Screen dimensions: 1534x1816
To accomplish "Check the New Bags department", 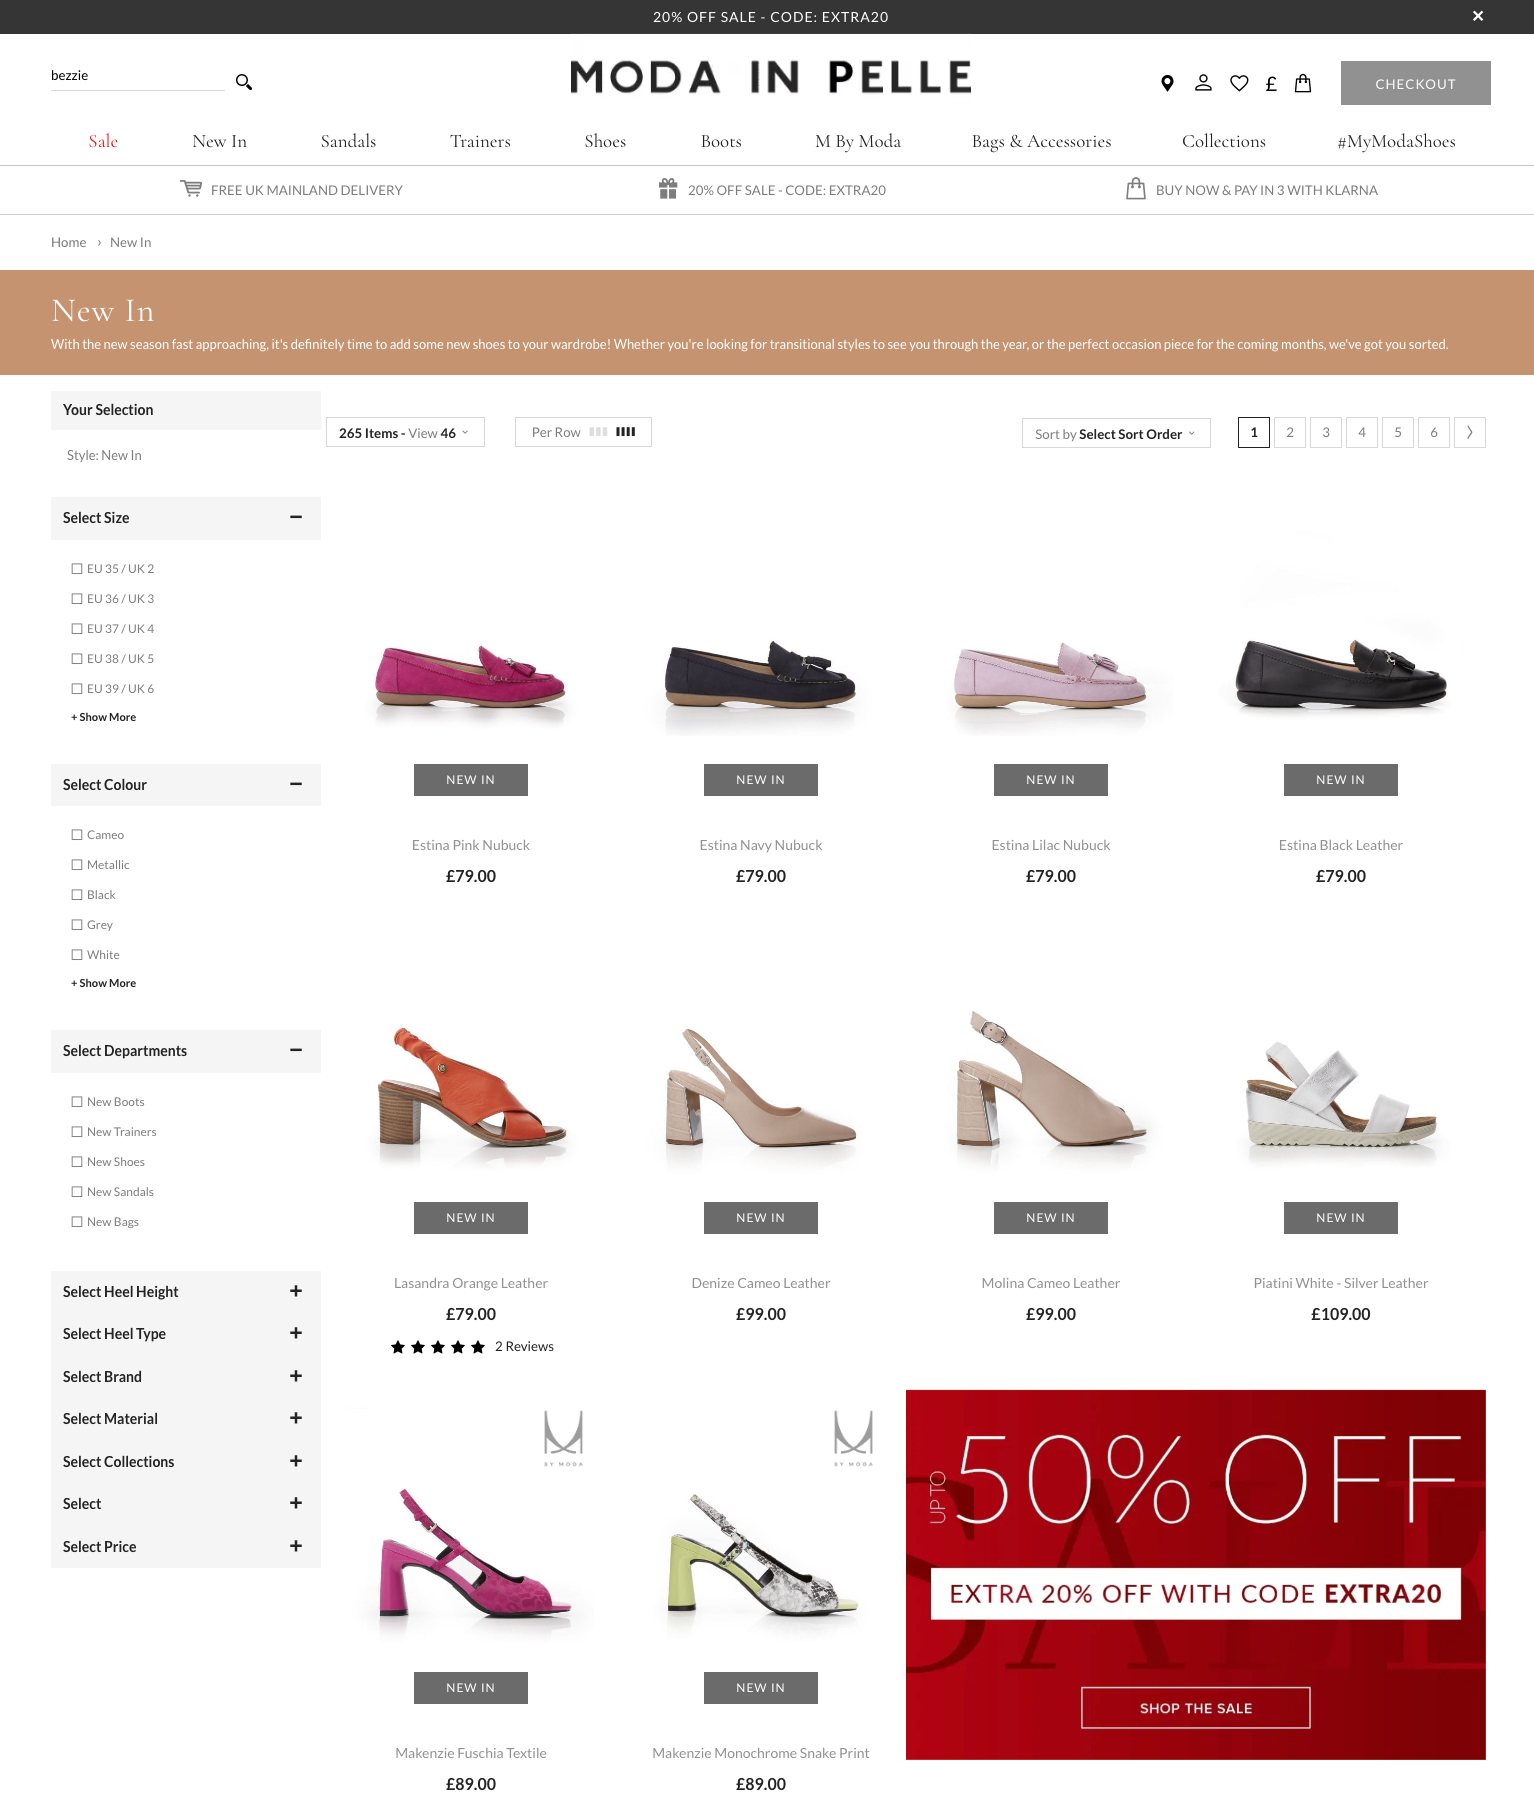I will pyautogui.click(x=77, y=1222).
